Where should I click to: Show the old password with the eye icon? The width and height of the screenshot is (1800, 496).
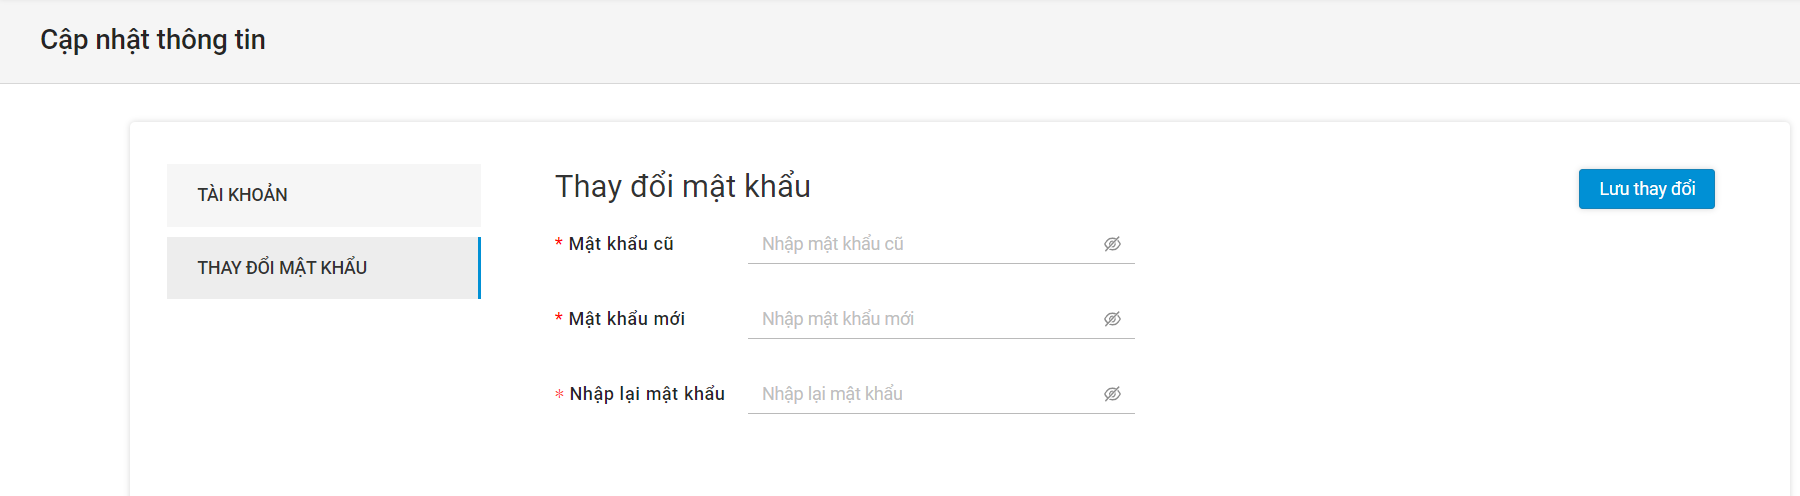[x=1112, y=244]
